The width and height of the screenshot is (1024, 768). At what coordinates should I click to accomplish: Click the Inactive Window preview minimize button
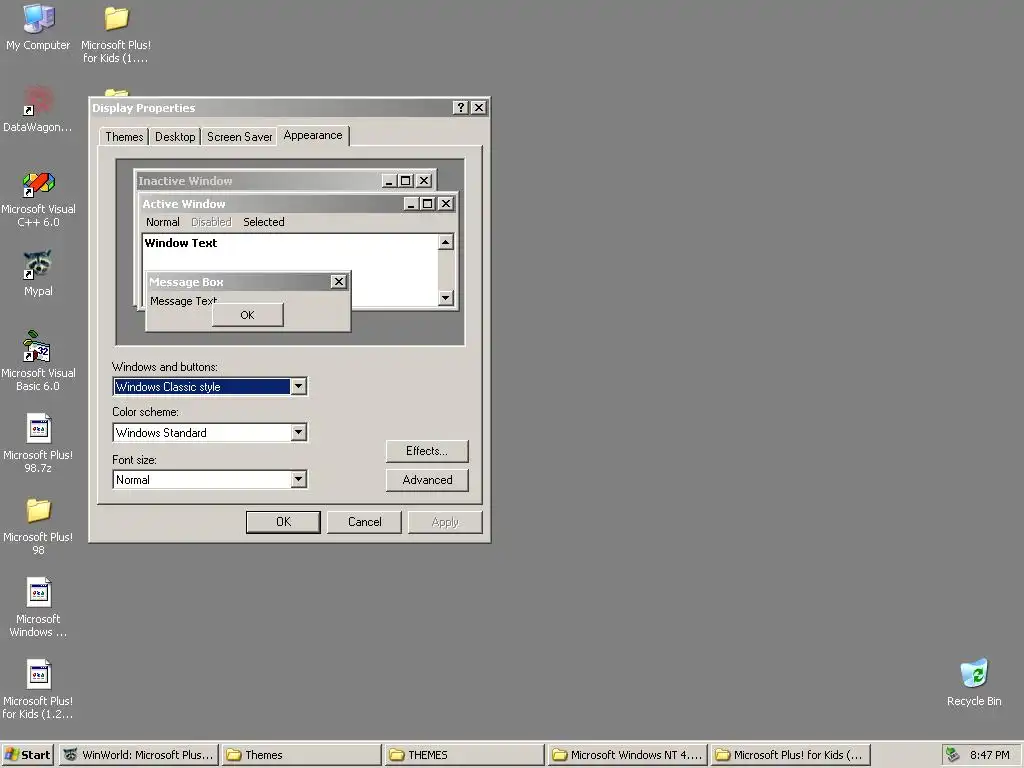coord(389,181)
